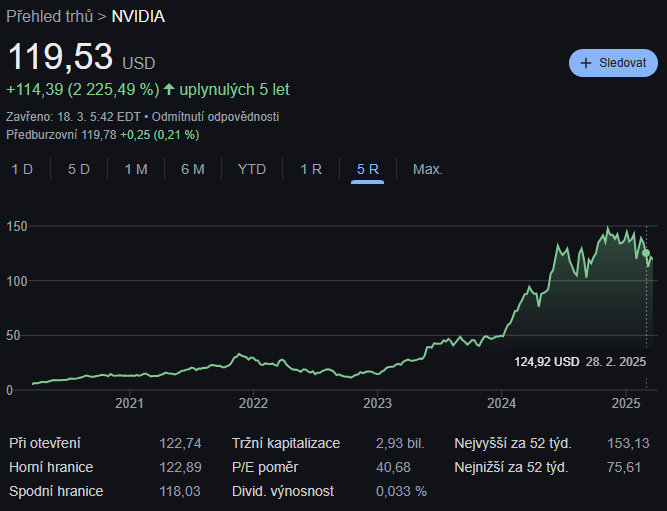Open the Max. range tab

tap(428, 169)
